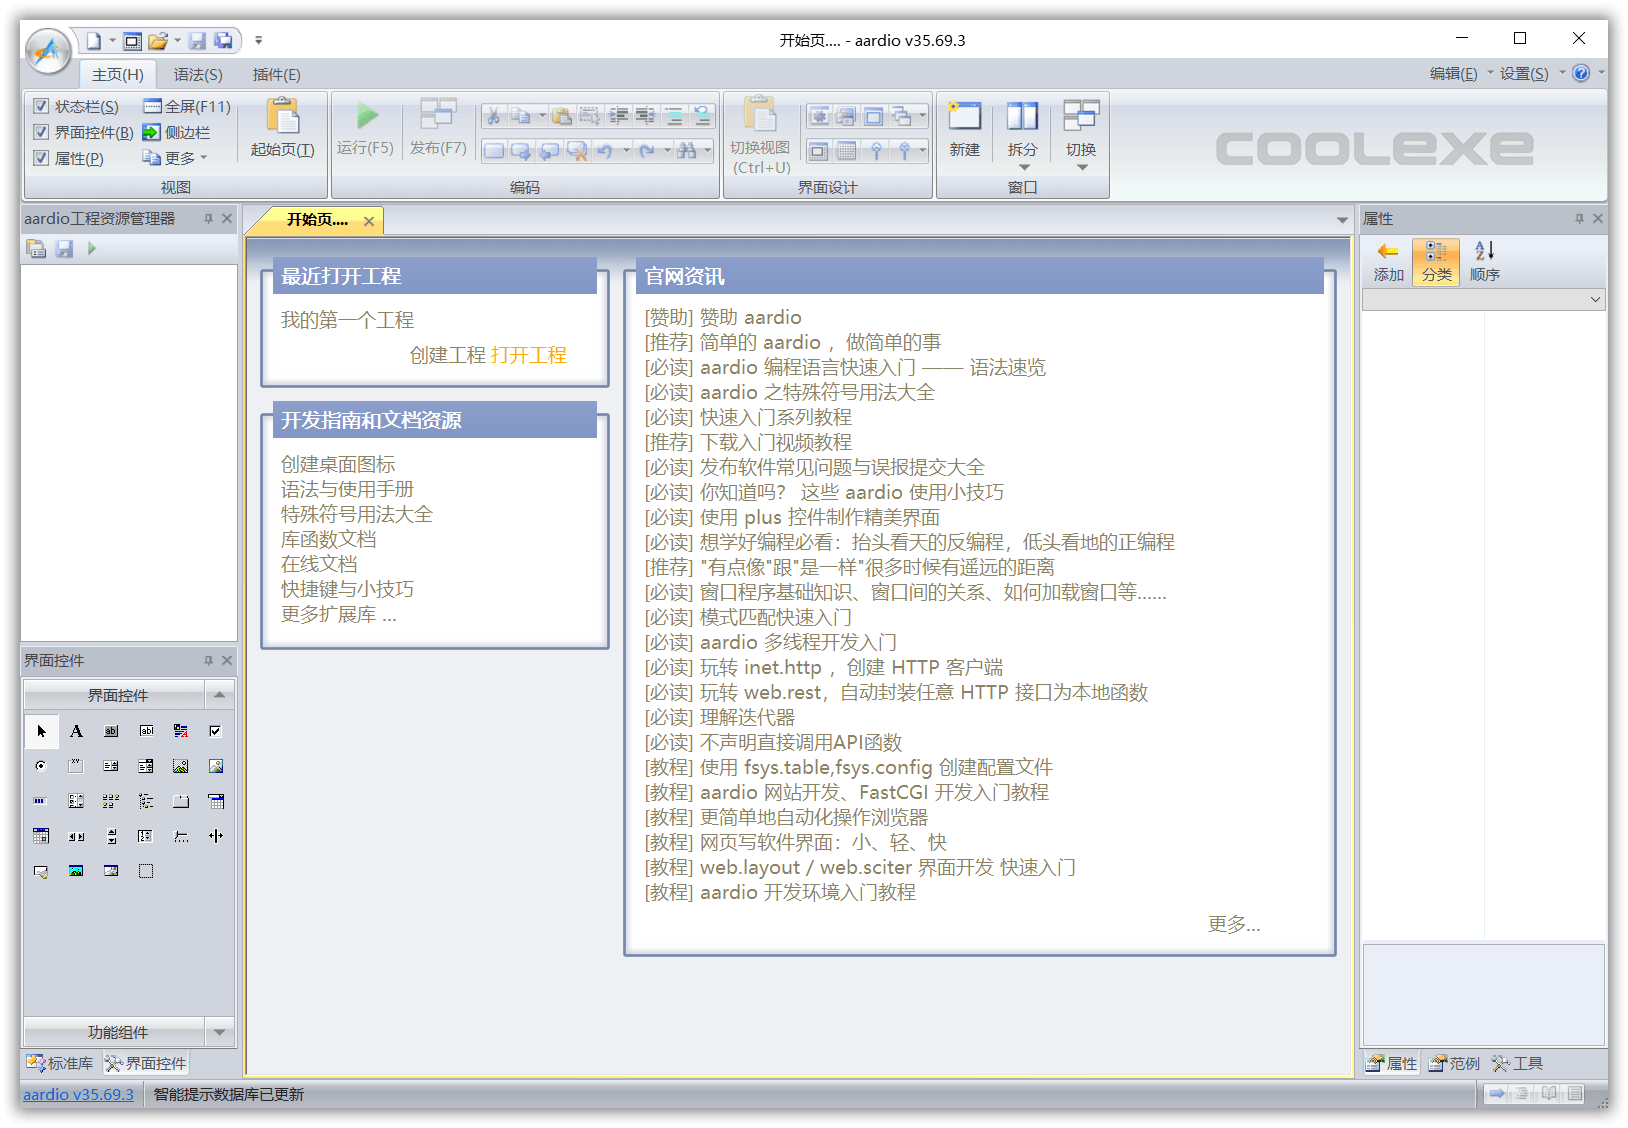Disable the 属性(P) checkbox
This screenshot has height=1128, width=1628.
click(x=41, y=158)
